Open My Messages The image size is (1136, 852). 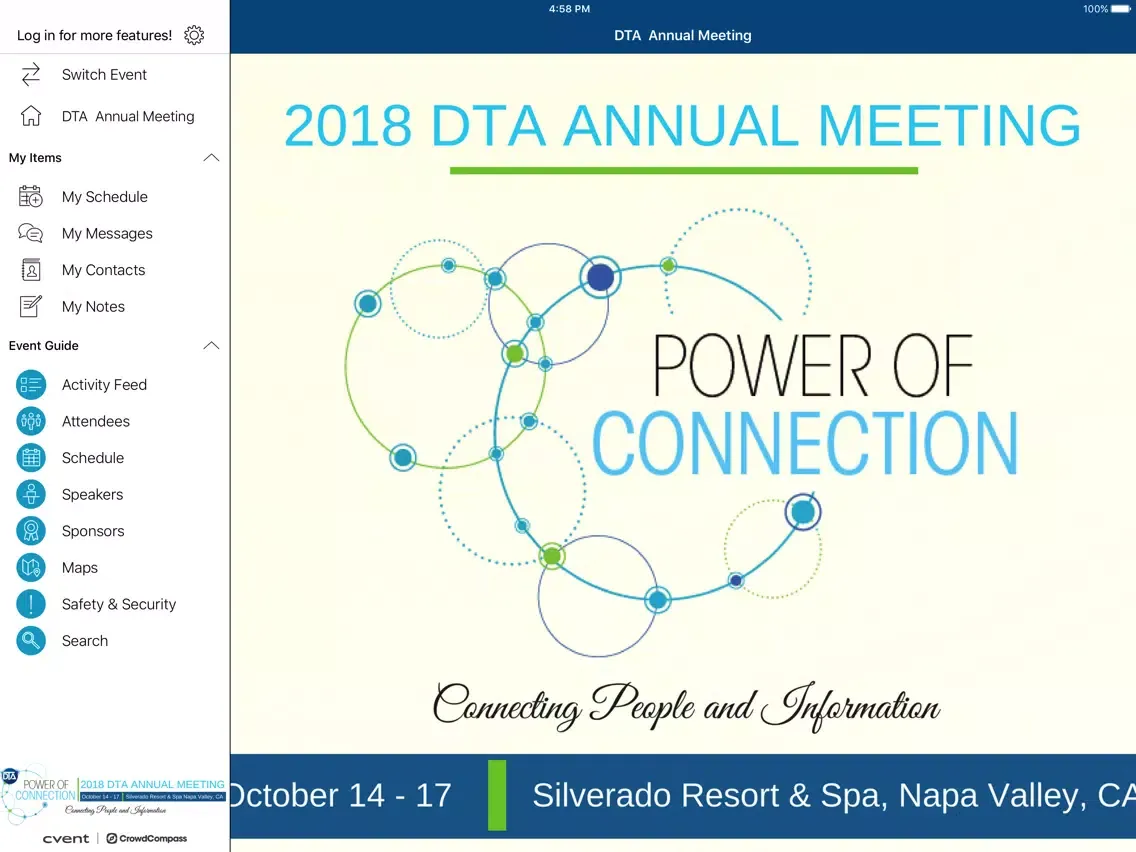(114, 233)
